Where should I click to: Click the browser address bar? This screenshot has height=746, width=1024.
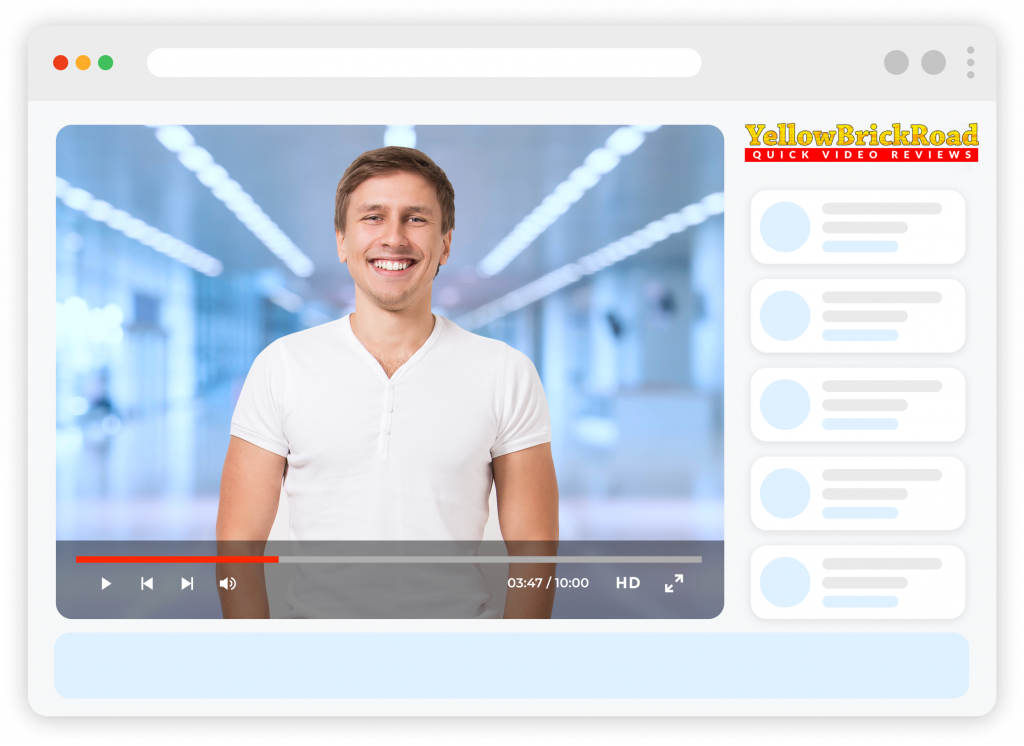[x=424, y=63]
